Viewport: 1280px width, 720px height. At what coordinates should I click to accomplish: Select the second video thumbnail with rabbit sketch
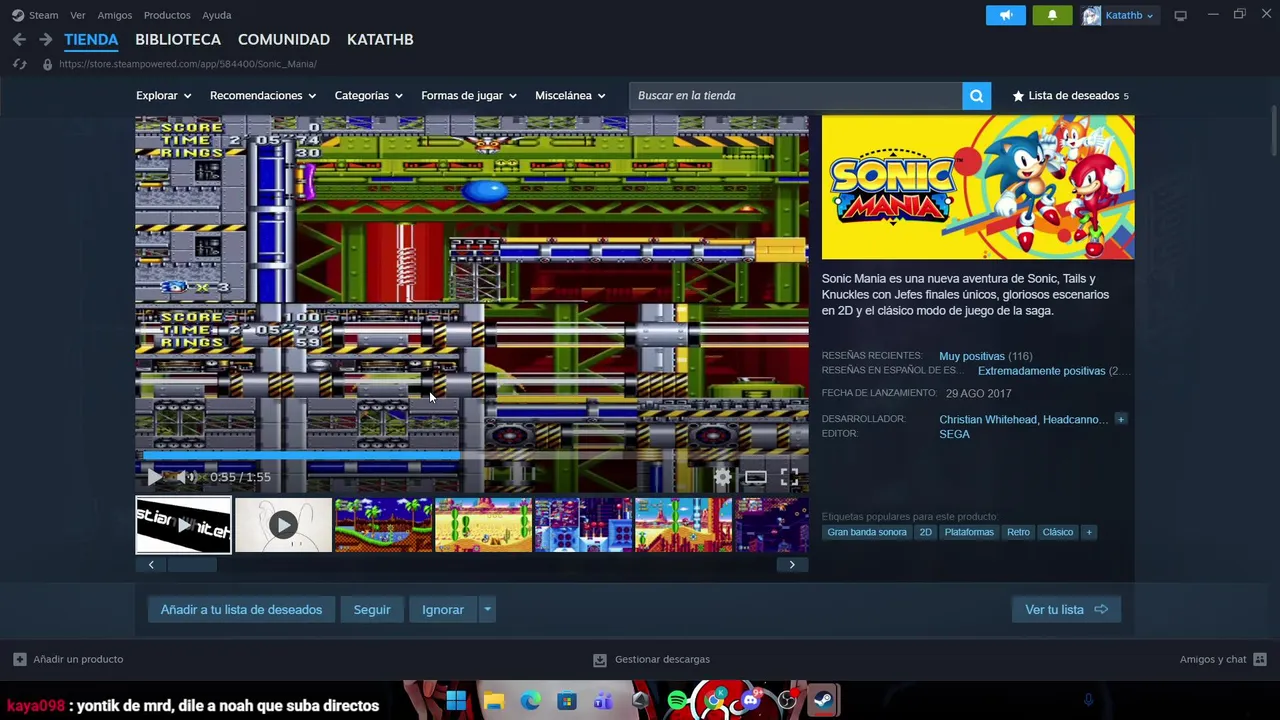(283, 525)
